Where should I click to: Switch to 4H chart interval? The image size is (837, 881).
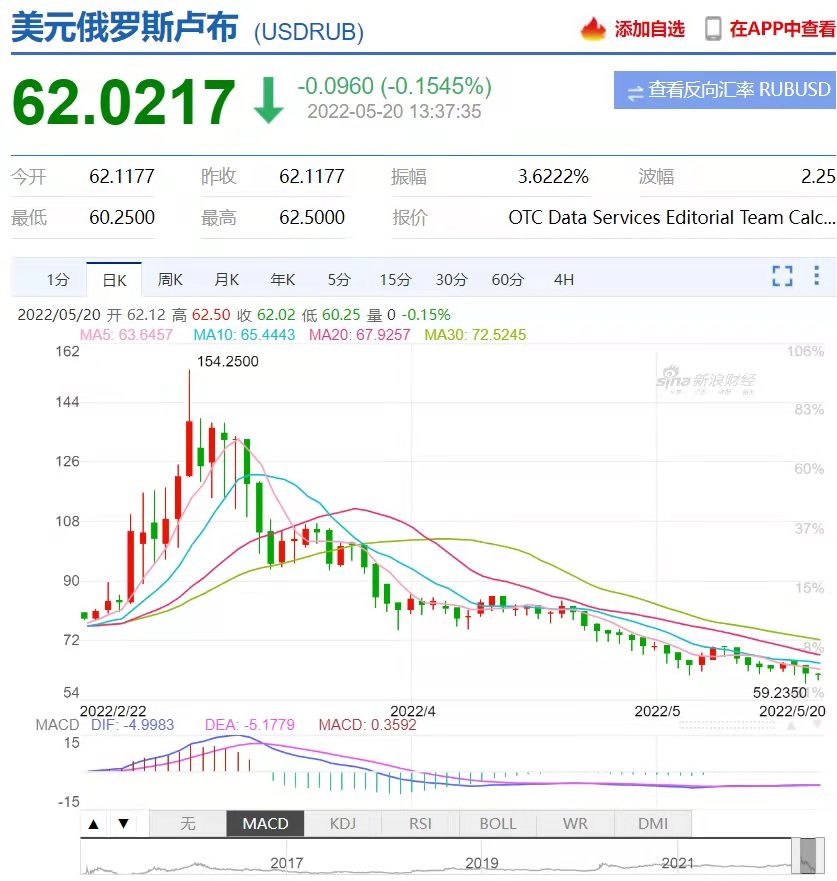pos(563,279)
